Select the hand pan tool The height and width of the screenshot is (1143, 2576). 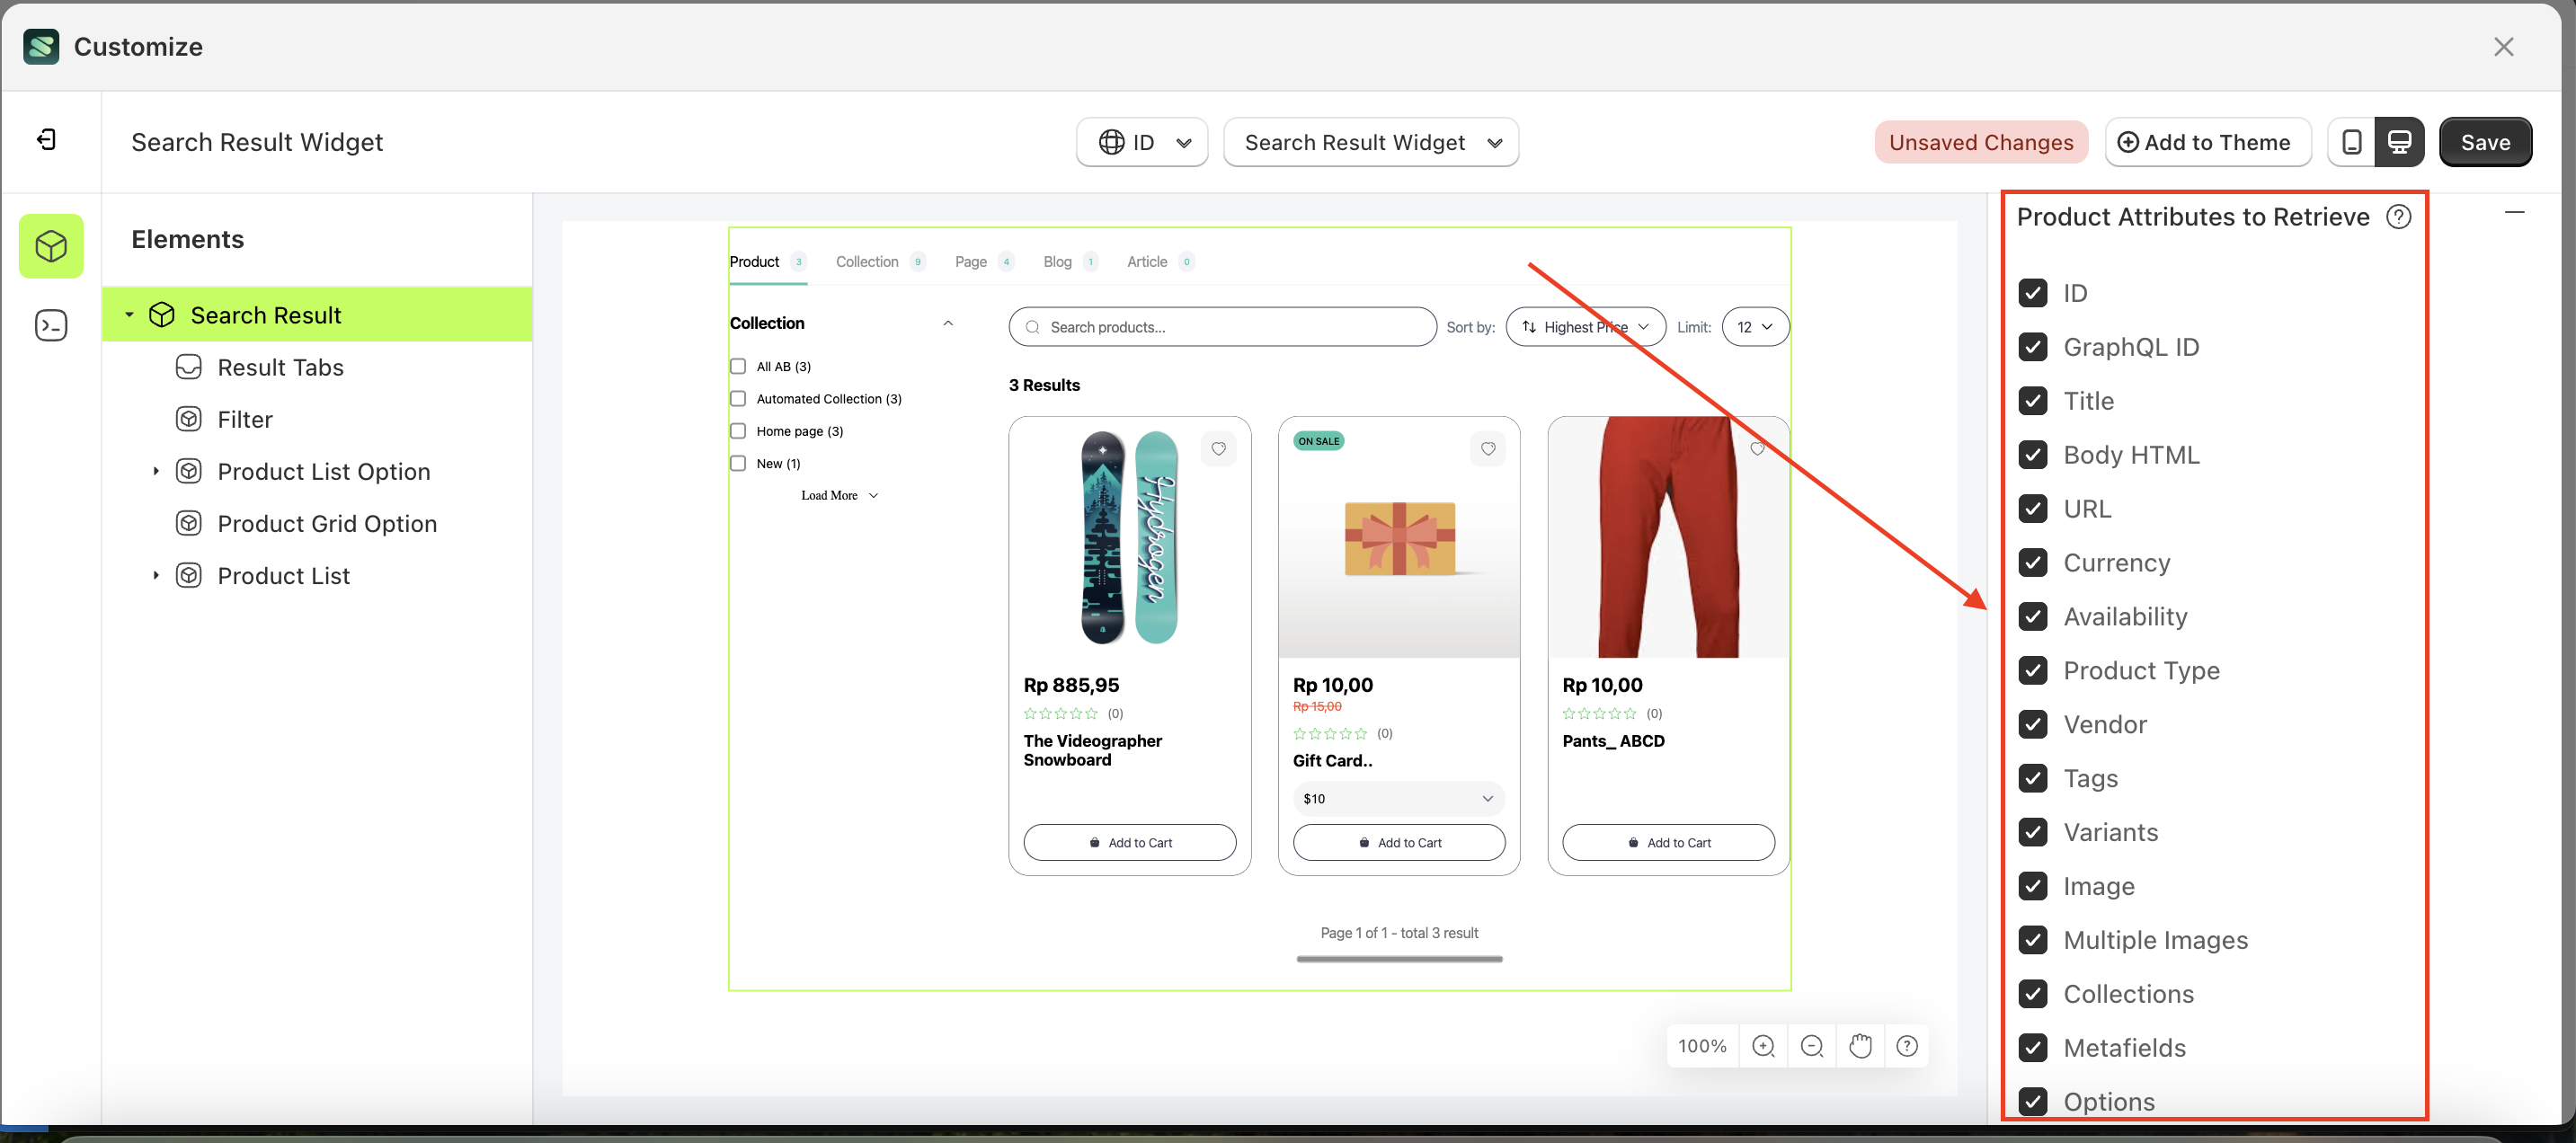(x=1859, y=1046)
